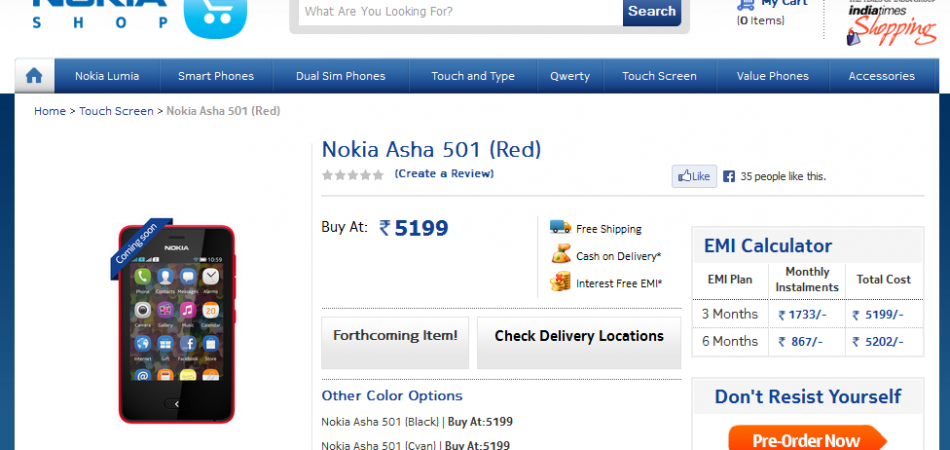Click the star rating row
950x450 pixels.
pyautogui.click(x=352, y=175)
